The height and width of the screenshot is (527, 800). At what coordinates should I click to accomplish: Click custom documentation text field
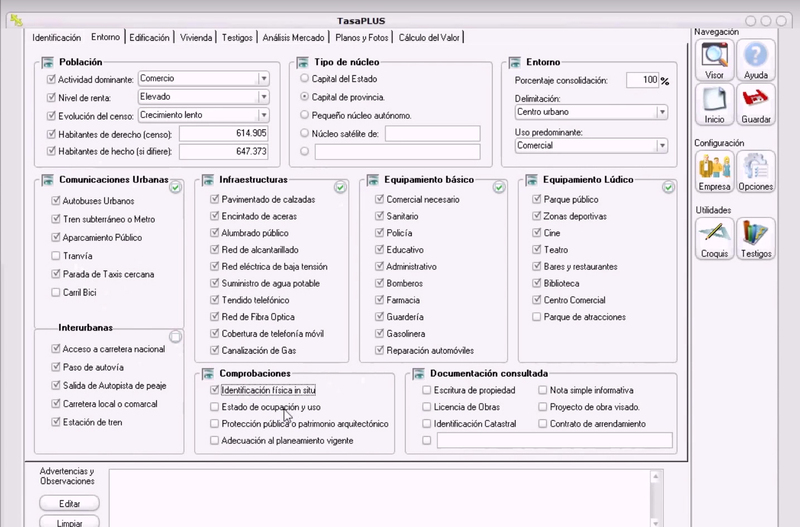coord(555,440)
